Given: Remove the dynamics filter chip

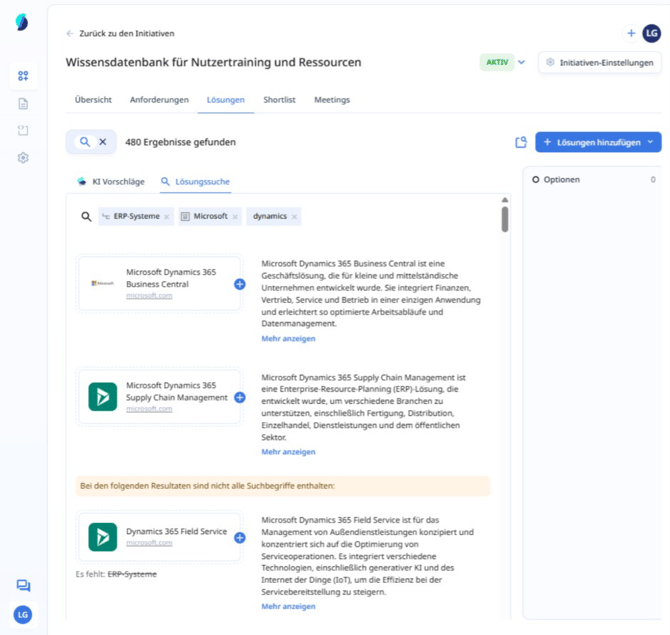Looking at the screenshot, I should pos(294,217).
